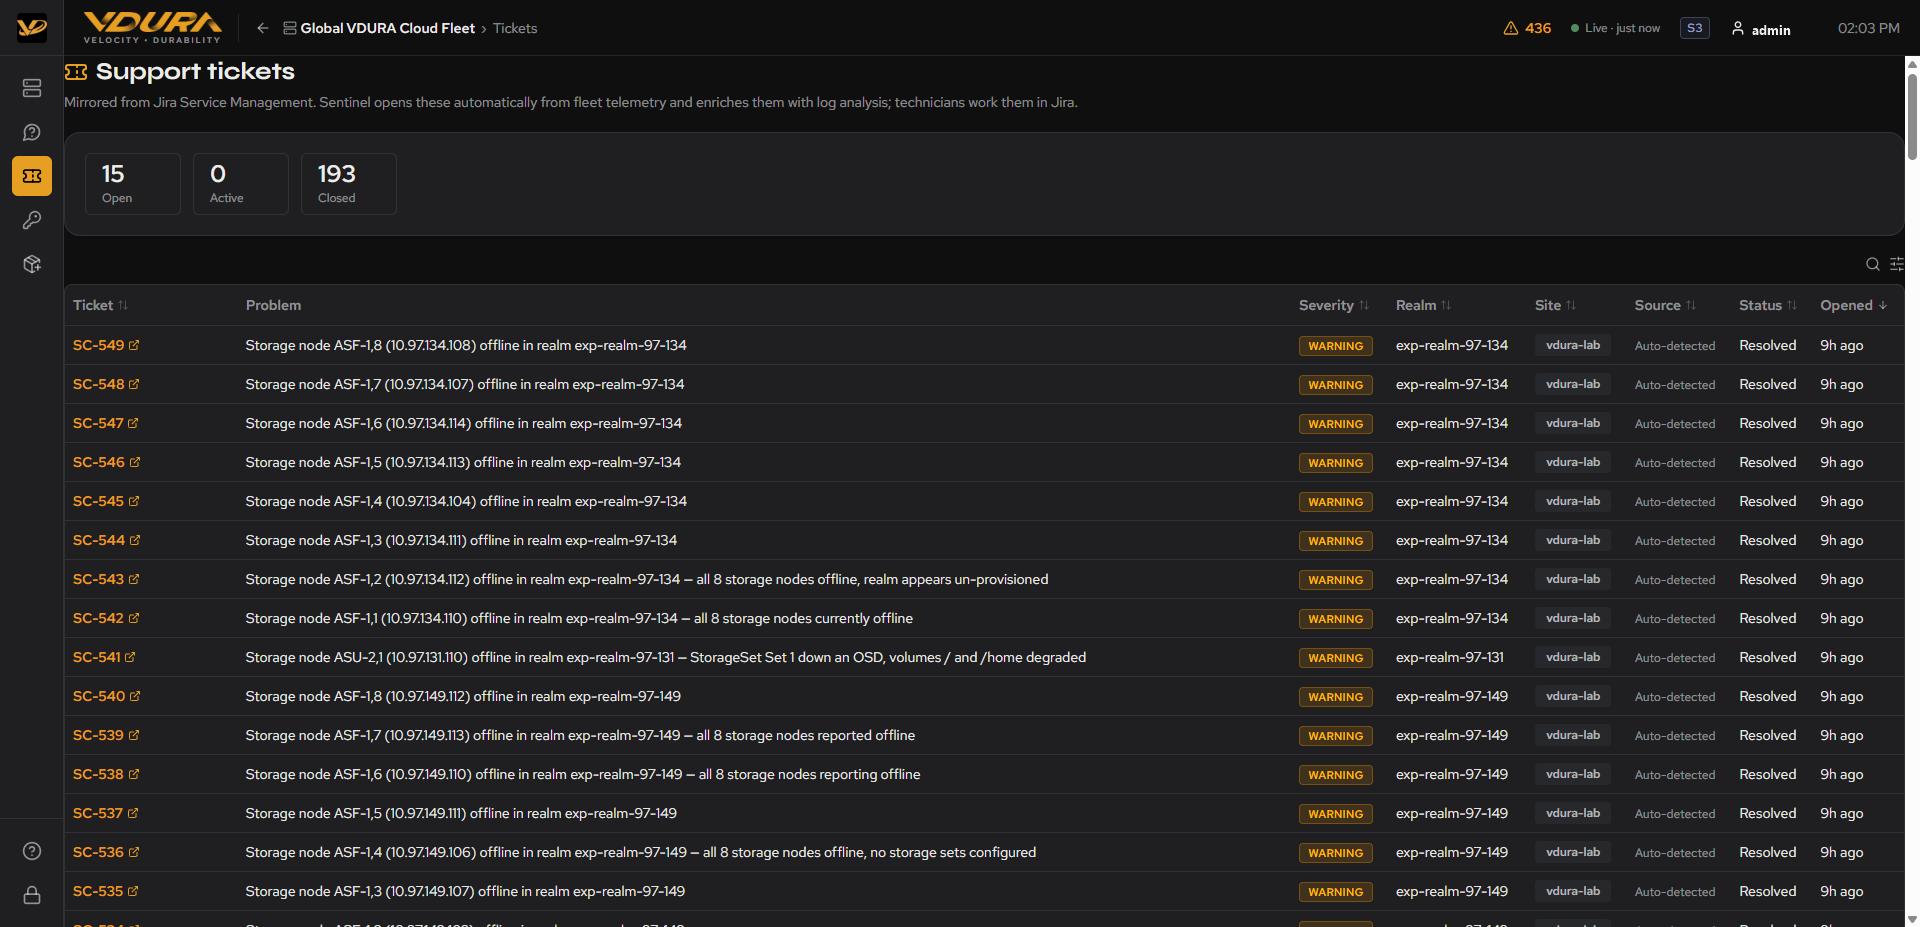Open external link icon for SC-549
Viewport: 1920px width, 927px height.
(134, 345)
